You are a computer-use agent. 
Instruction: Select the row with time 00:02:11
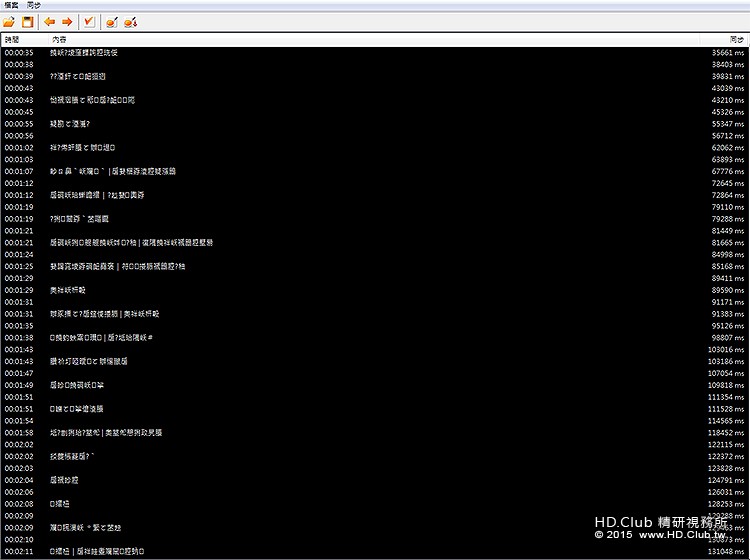coord(375,551)
